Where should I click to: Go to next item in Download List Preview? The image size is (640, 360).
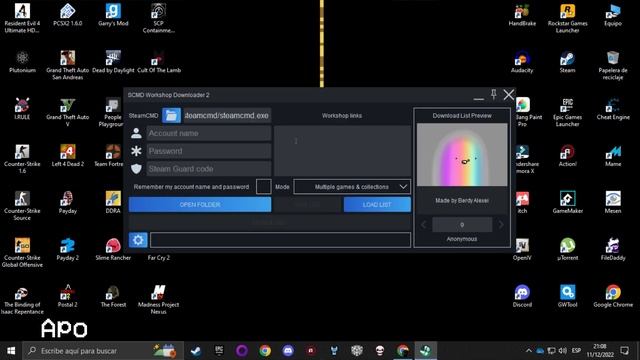coord(501,224)
